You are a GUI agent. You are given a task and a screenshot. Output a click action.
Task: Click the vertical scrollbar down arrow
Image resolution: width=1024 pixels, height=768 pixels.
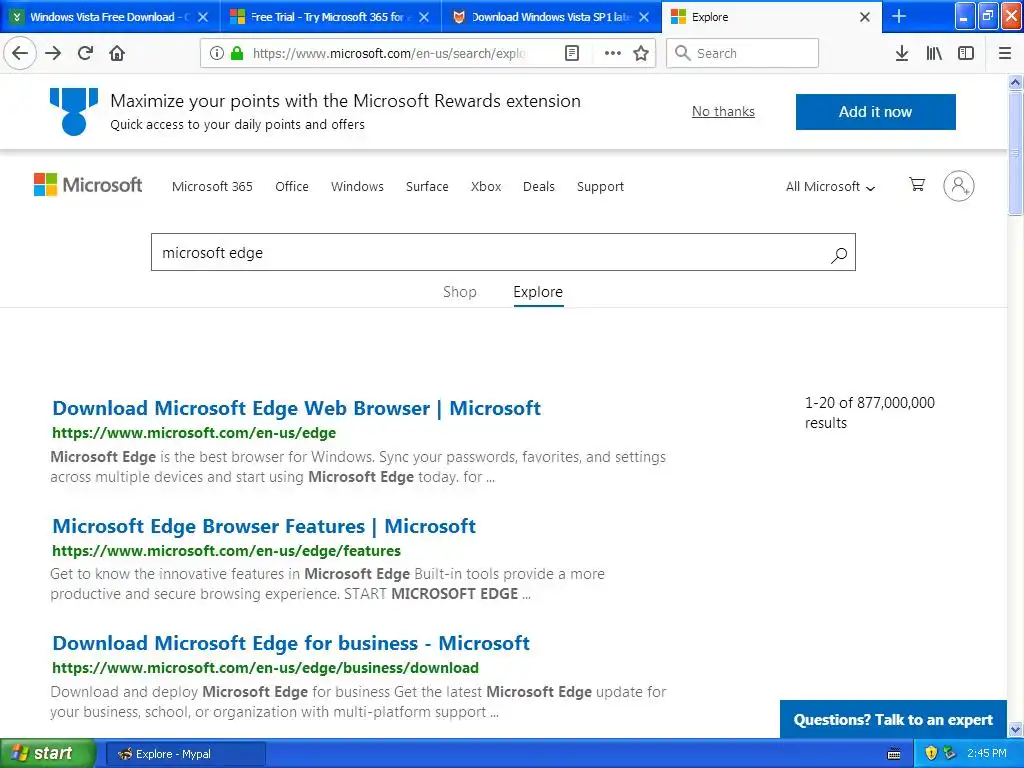1015,729
